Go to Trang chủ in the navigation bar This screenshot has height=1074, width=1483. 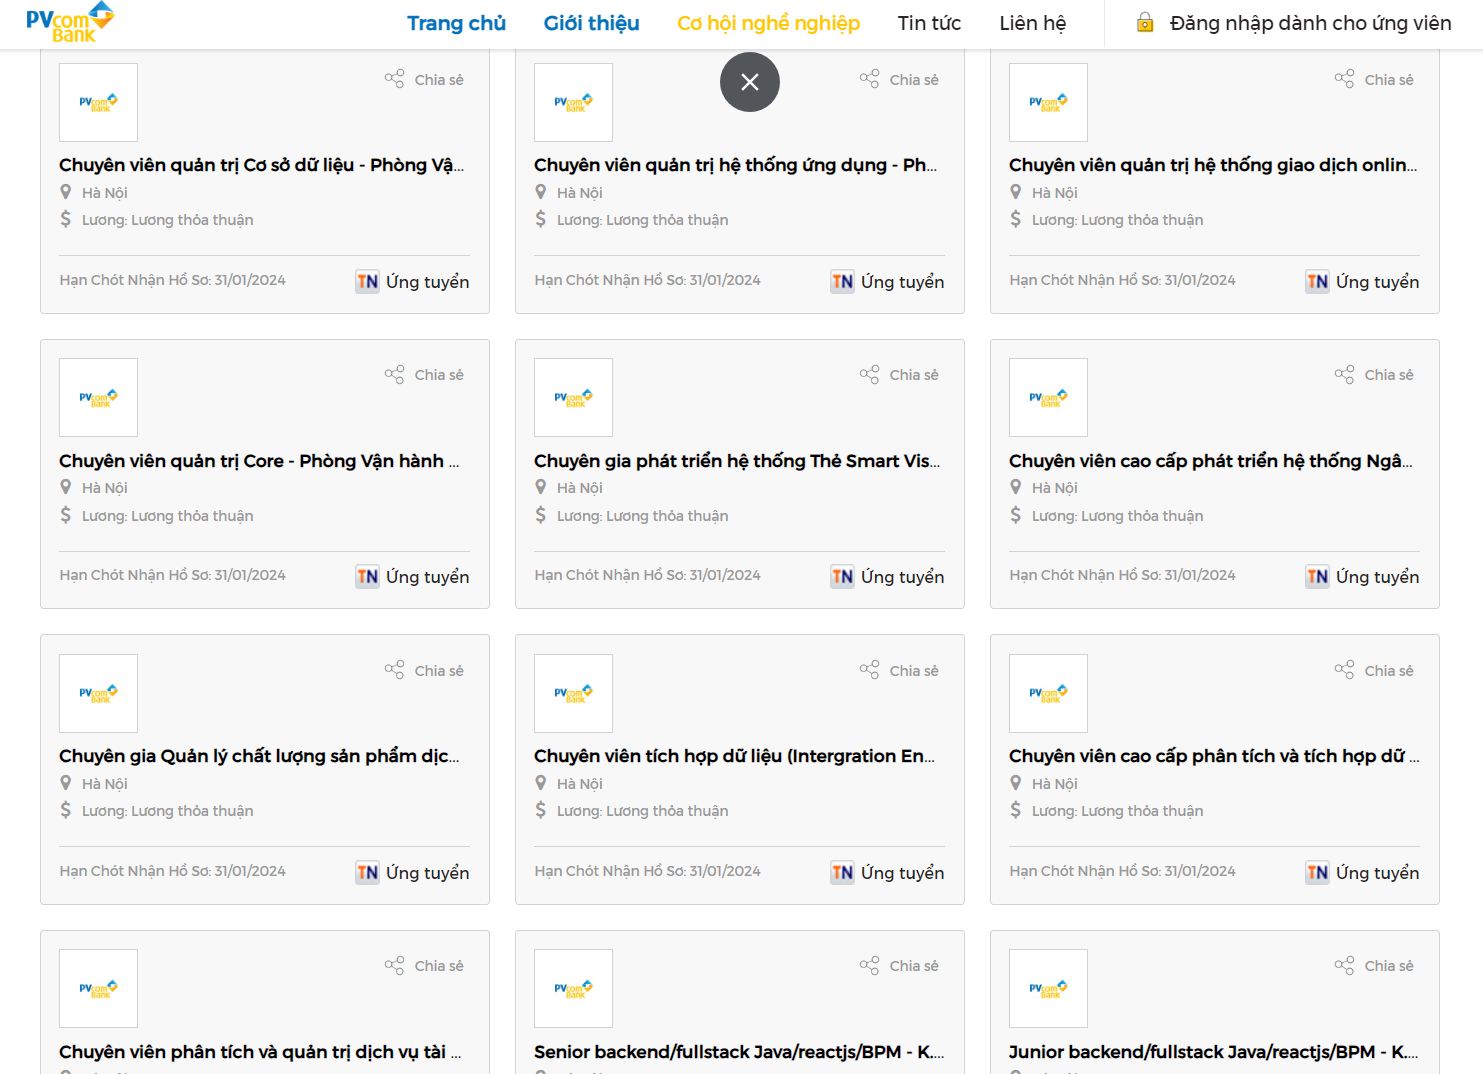coord(456,23)
